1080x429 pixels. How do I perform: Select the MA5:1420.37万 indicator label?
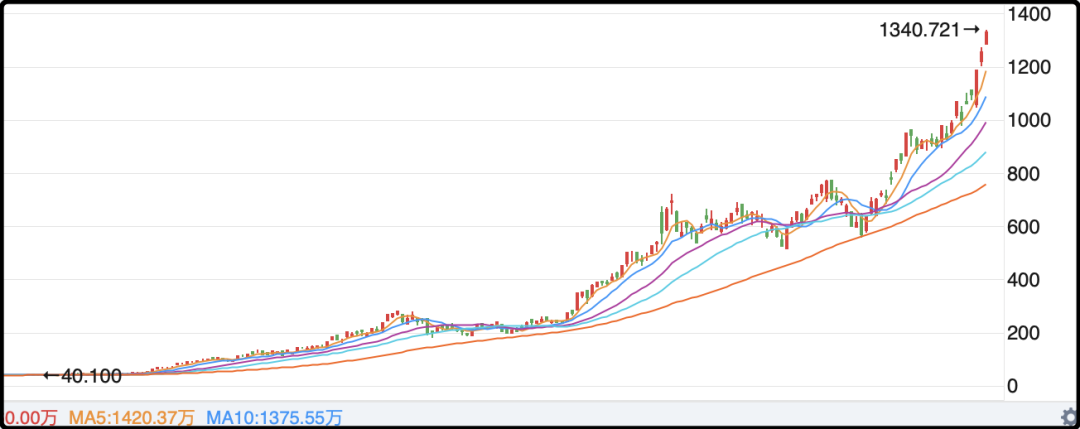pyautogui.click(x=132, y=417)
